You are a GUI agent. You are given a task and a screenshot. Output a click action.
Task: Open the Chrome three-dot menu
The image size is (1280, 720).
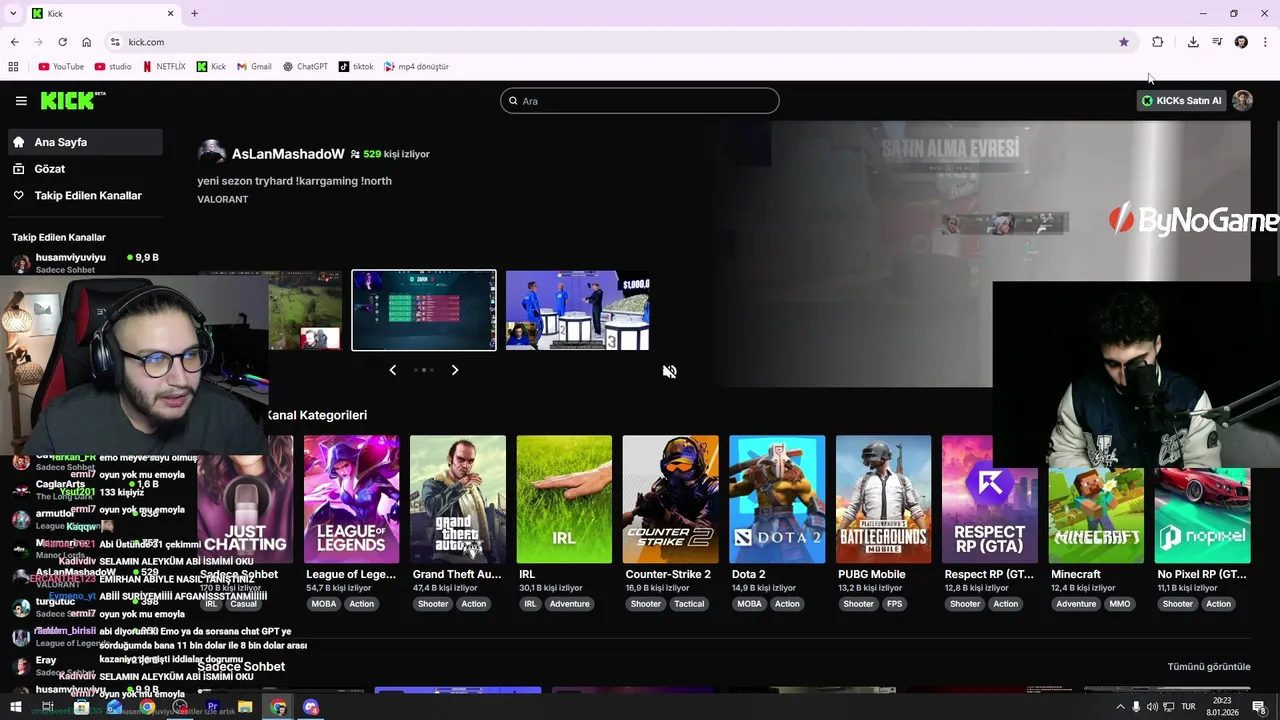coord(1265,42)
